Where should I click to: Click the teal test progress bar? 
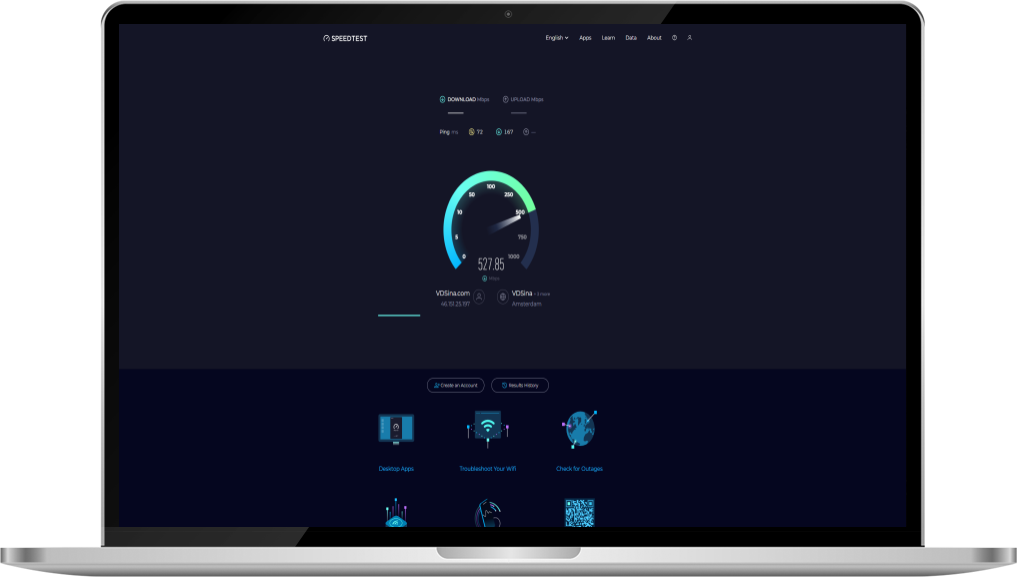tap(399, 315)
